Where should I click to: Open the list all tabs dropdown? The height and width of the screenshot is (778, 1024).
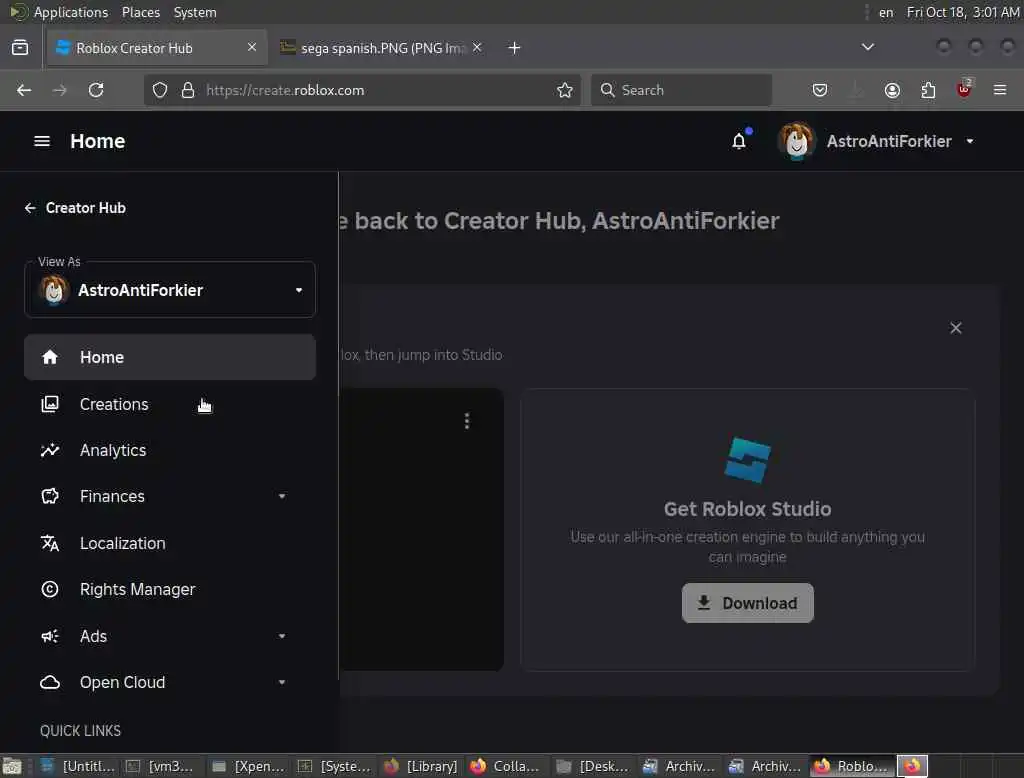tap(867, 47)
